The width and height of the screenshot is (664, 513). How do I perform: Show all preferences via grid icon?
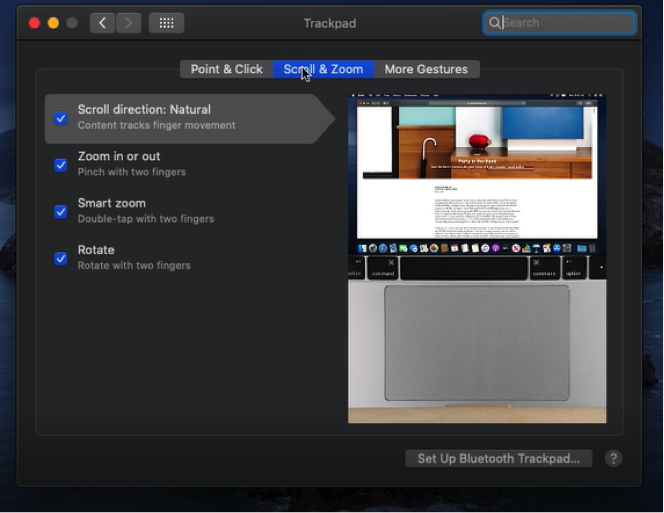coord(166,23)
